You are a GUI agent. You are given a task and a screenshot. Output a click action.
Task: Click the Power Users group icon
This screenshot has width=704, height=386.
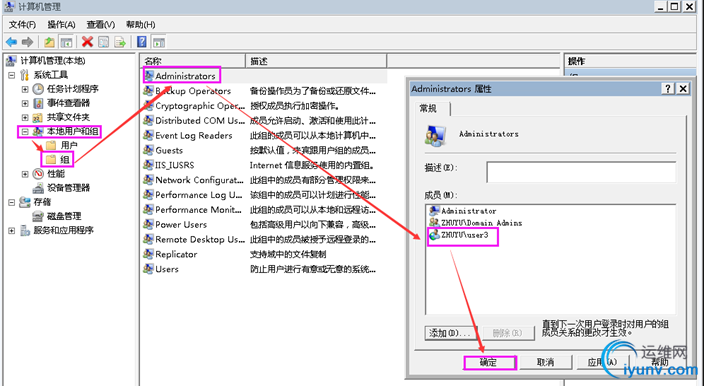[148, 224]
